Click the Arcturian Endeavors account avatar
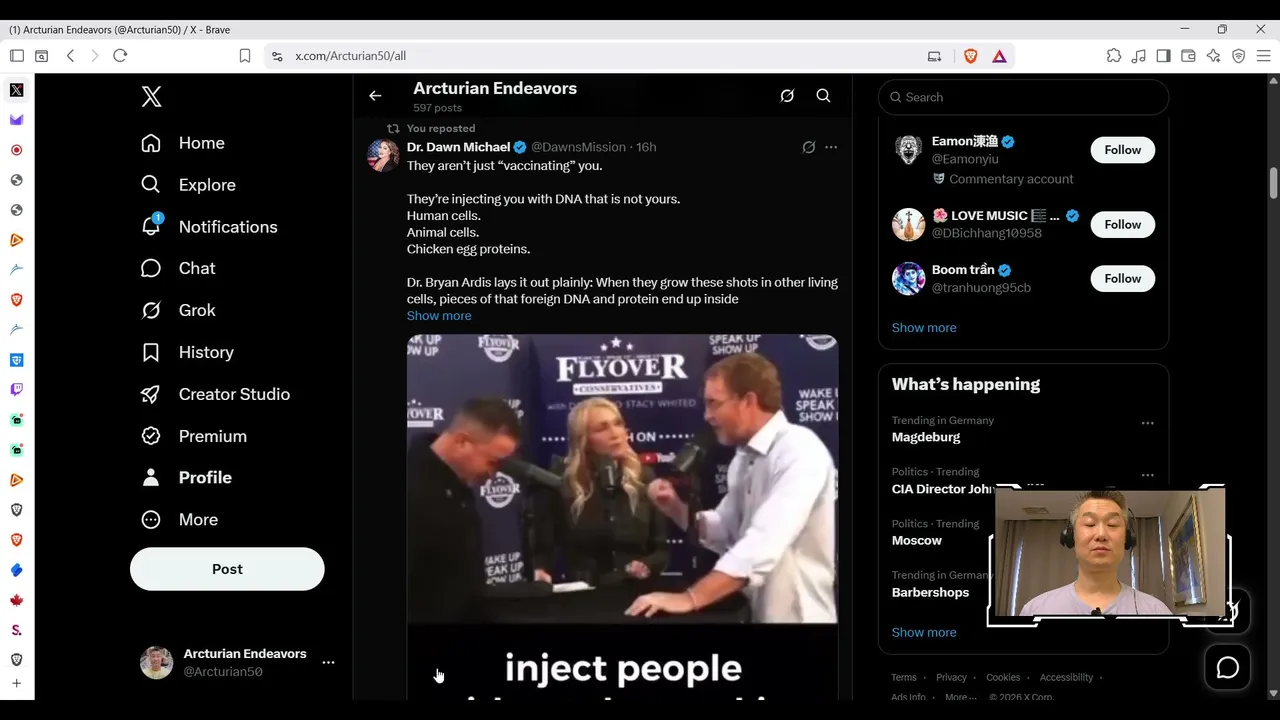Image resolution: width=1280 pixels, height=720 pixels. click(x=156, y=662)
